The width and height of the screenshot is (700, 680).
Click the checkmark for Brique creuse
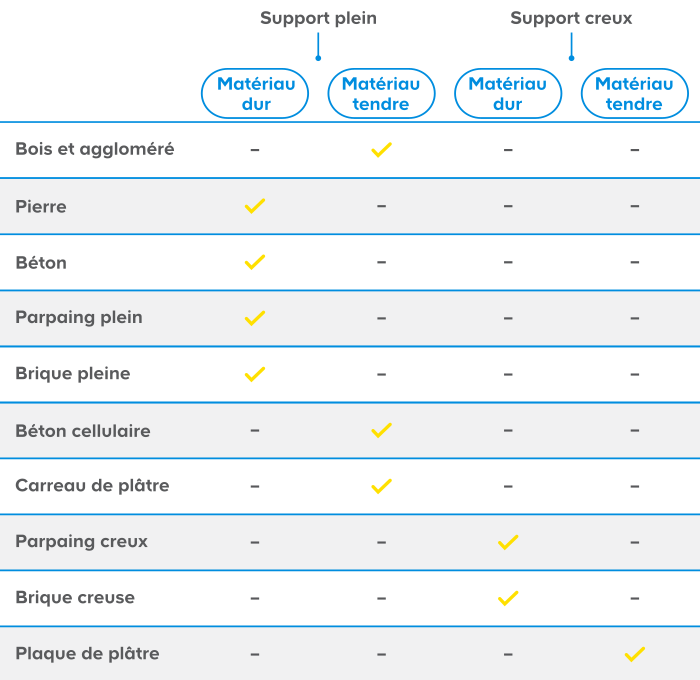point(508,598)
